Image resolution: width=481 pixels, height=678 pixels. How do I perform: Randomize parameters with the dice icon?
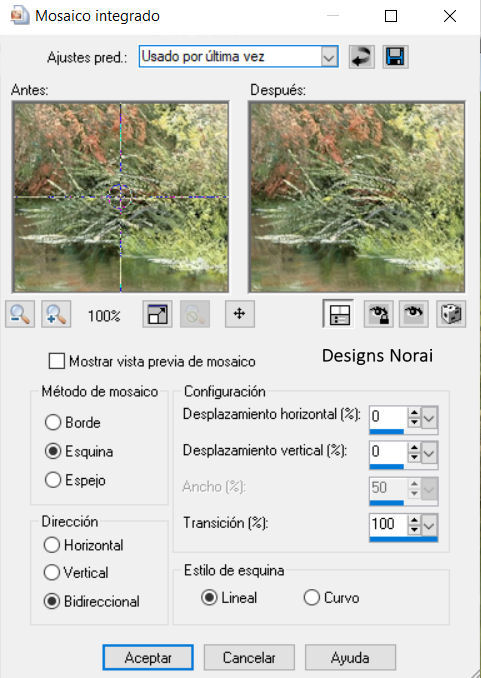[x=451, y=314]
